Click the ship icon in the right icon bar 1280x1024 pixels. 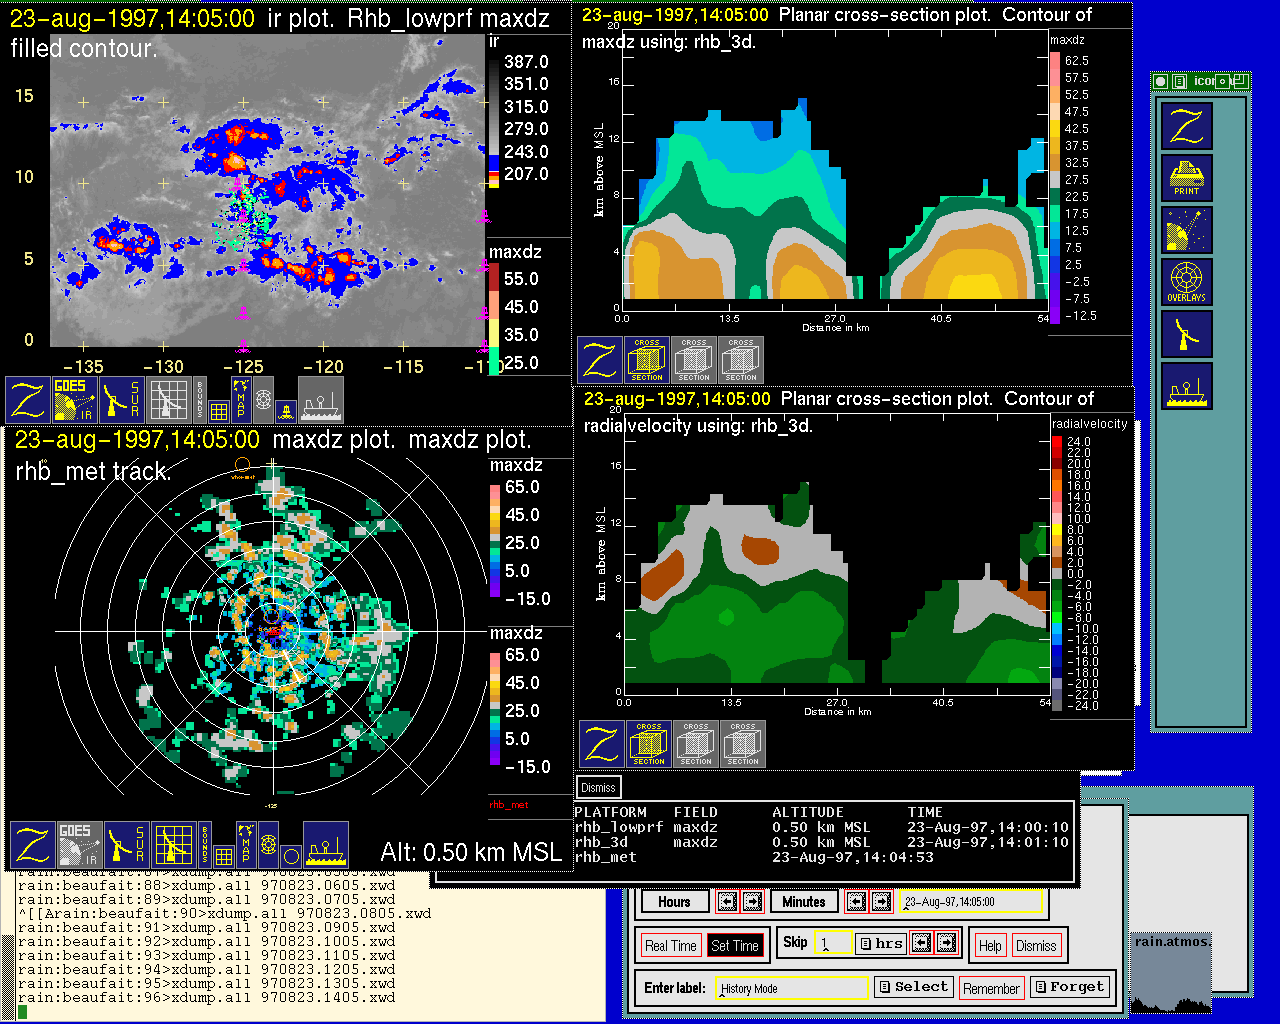tap(1186, 386)
